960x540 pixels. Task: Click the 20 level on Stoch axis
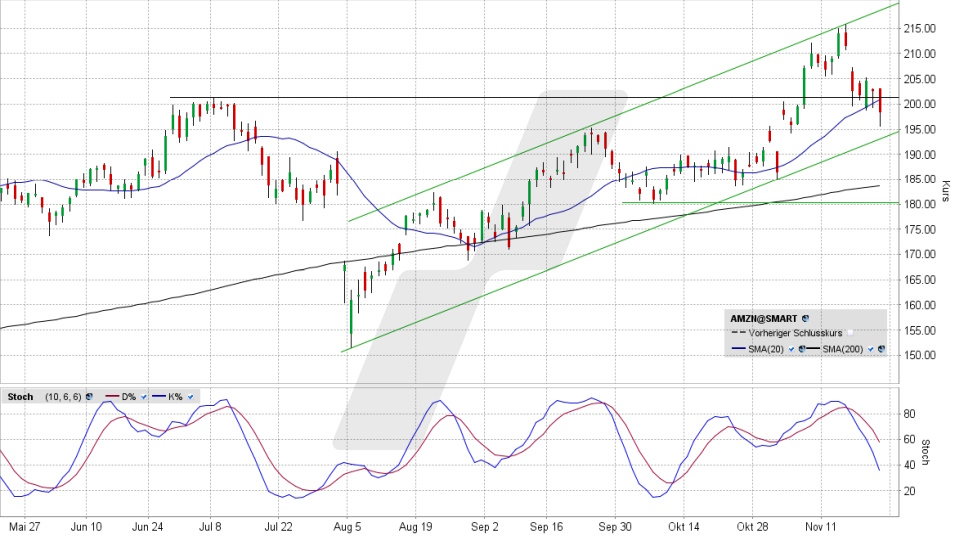tap(910, 491)
